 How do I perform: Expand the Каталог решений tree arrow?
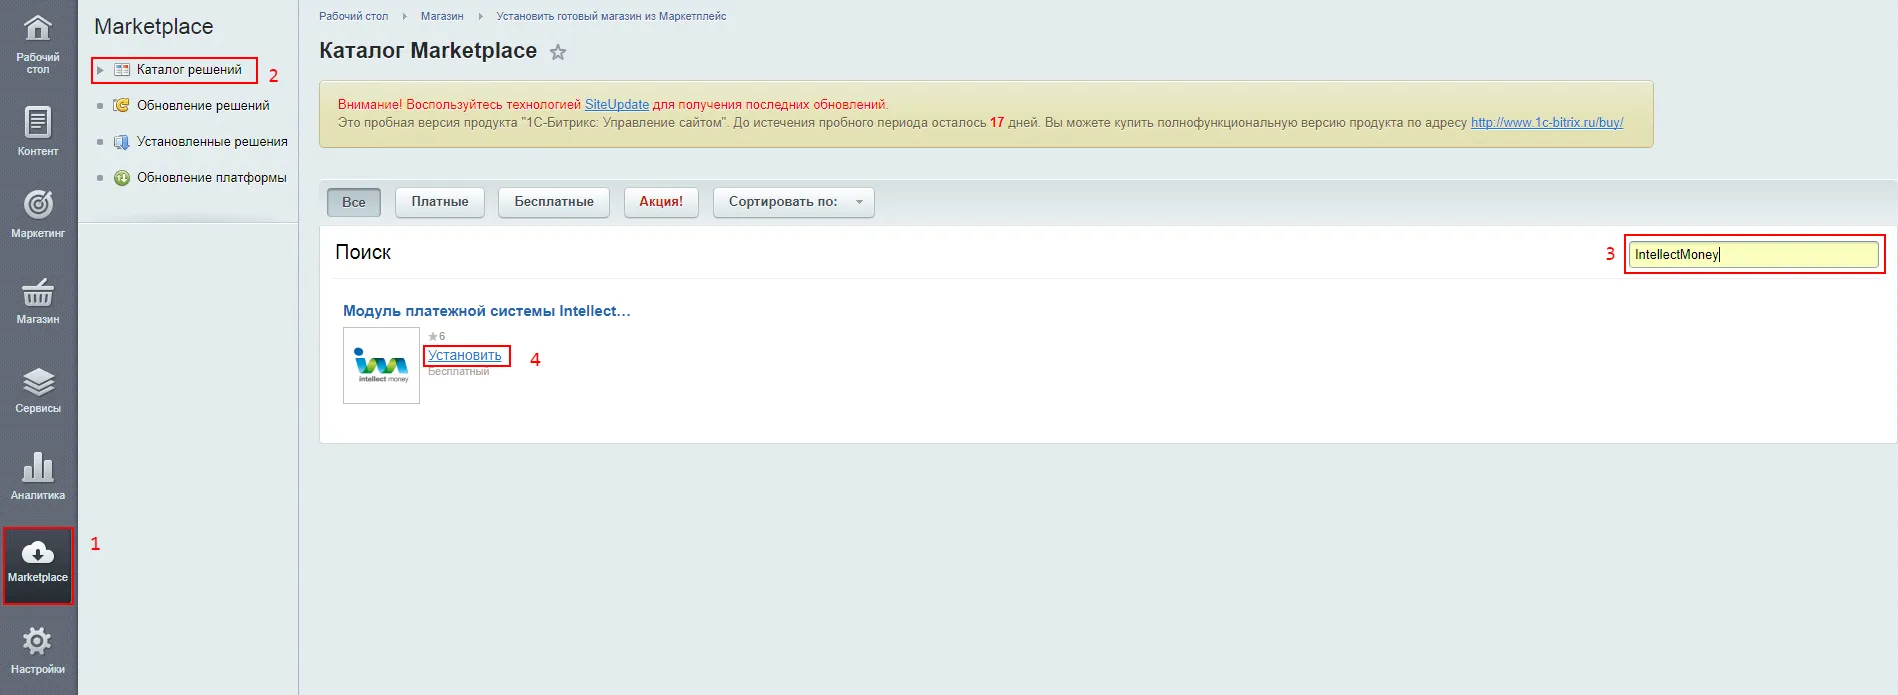coord(100,70)
